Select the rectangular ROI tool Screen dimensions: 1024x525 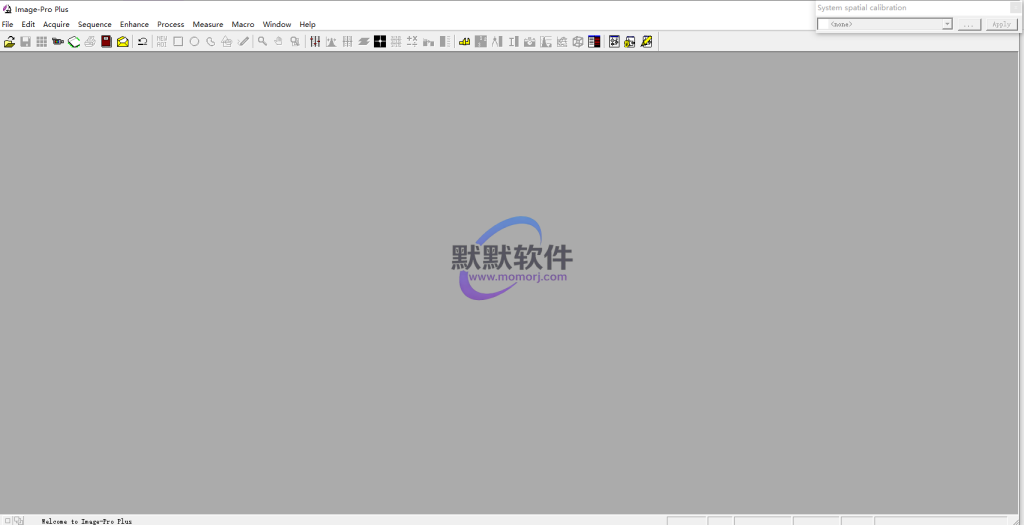tap(178, 42)
